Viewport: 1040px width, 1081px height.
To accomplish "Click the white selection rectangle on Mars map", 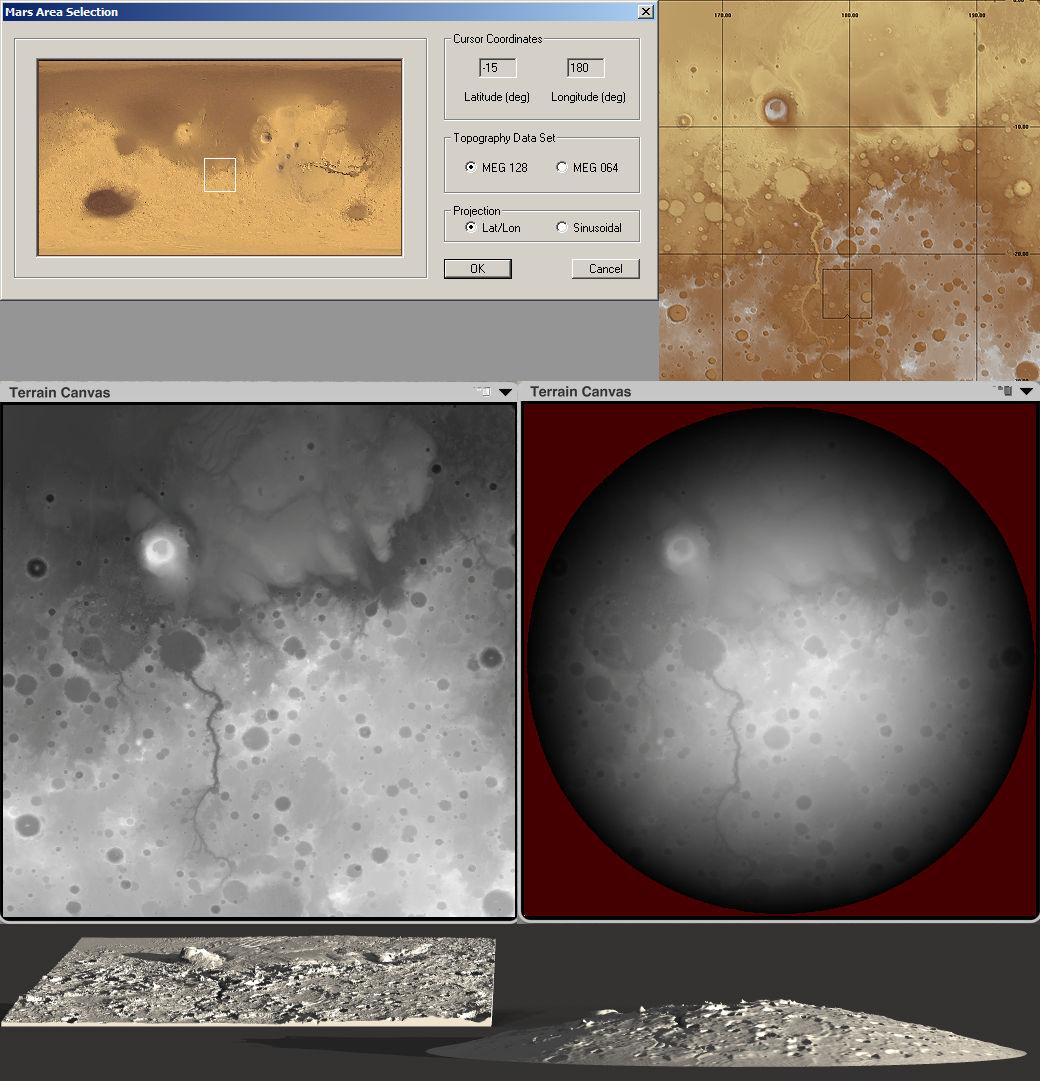I will (220, 174).
